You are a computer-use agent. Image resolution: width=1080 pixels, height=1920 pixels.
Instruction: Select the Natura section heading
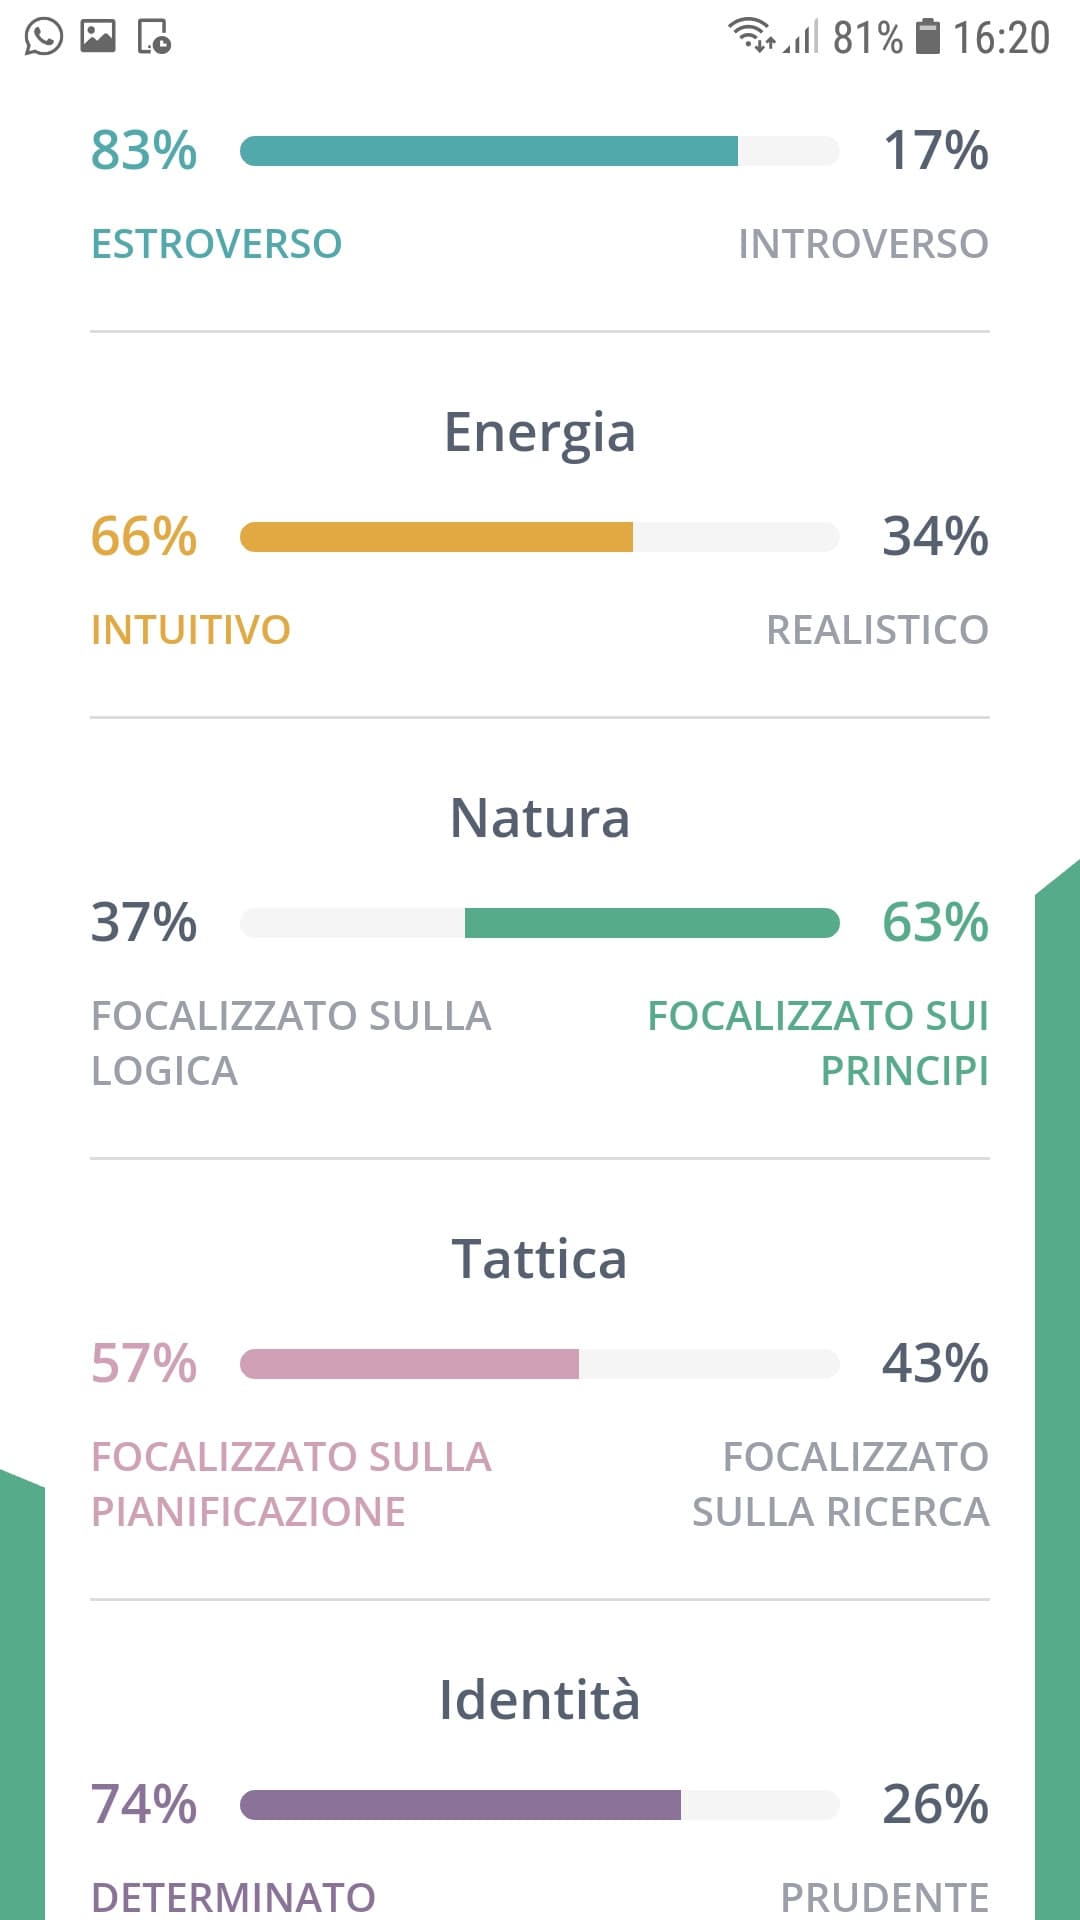540,818
